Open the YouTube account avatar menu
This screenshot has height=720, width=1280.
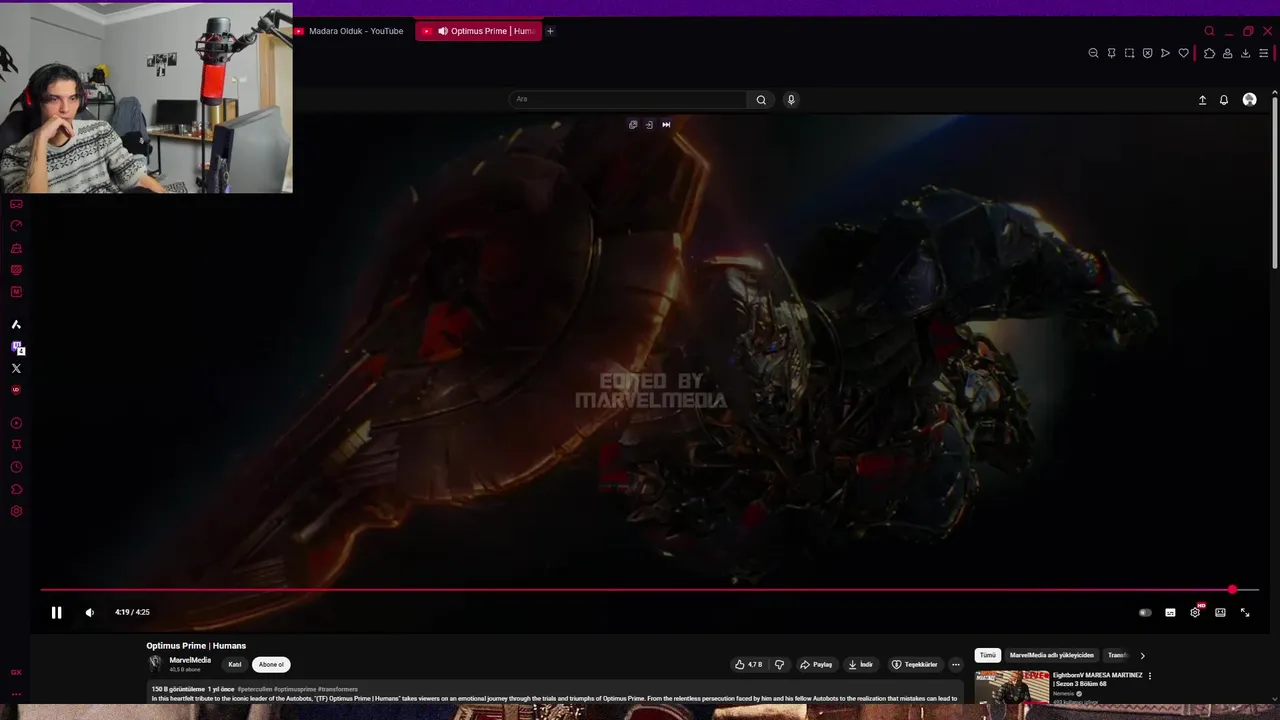pos(1249,99)
